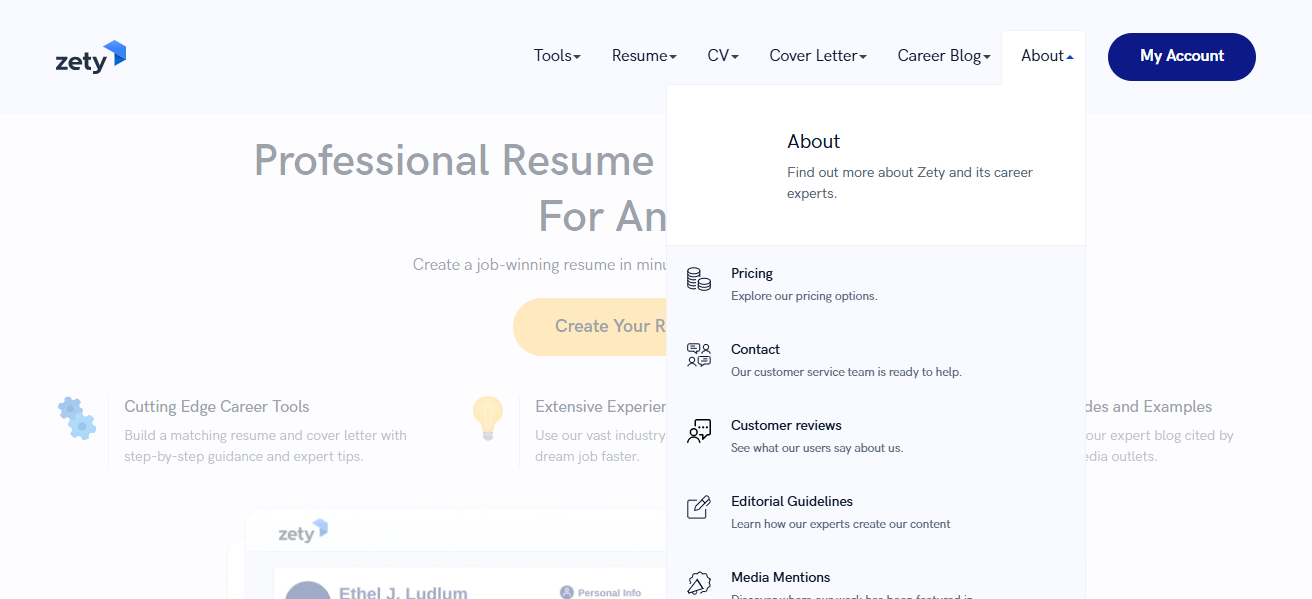Click the 'Cutting Edge Career Tools' heading
This screenshot has width=1312, height=599.
[x=217, y=407]
